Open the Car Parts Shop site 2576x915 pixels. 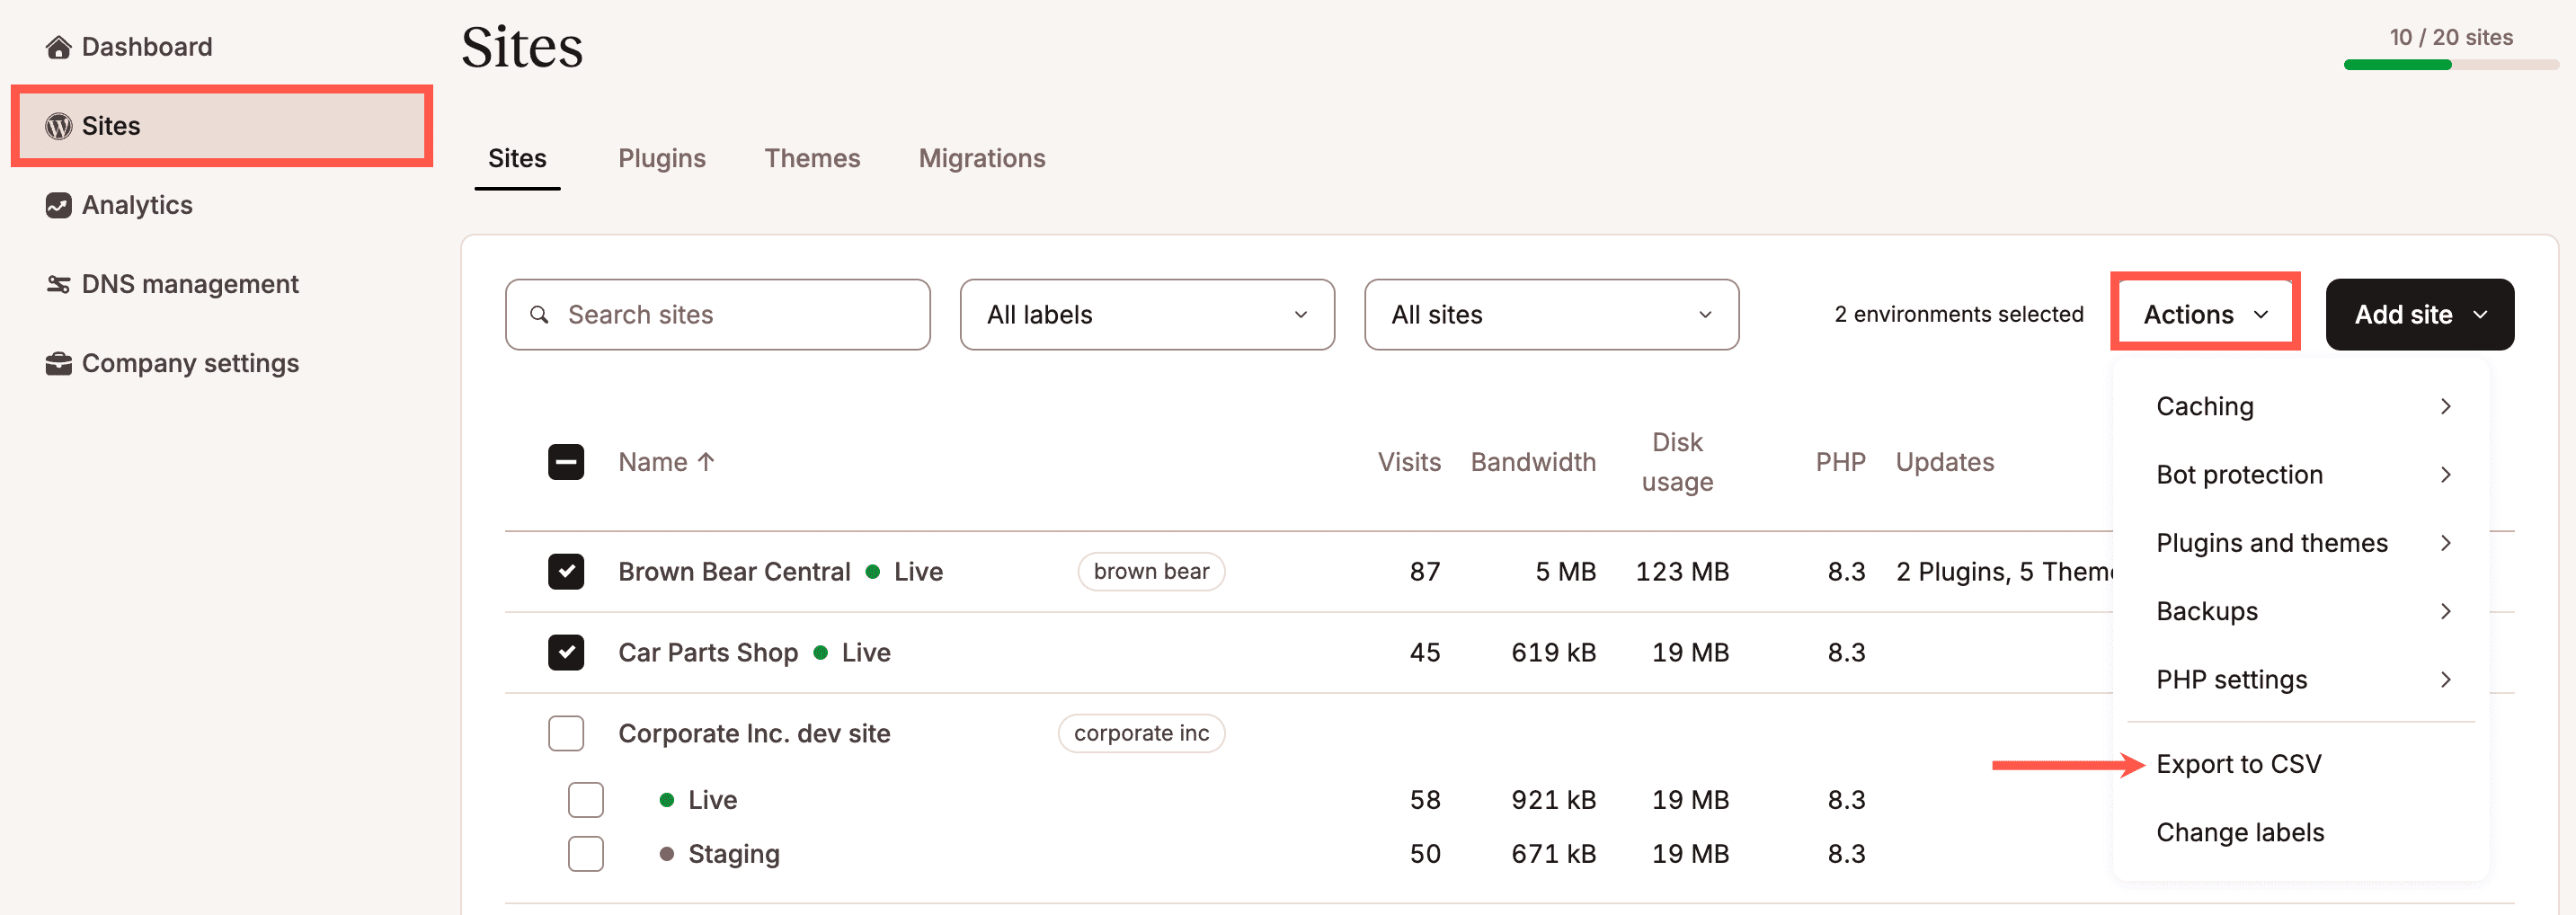coord(708,653)
